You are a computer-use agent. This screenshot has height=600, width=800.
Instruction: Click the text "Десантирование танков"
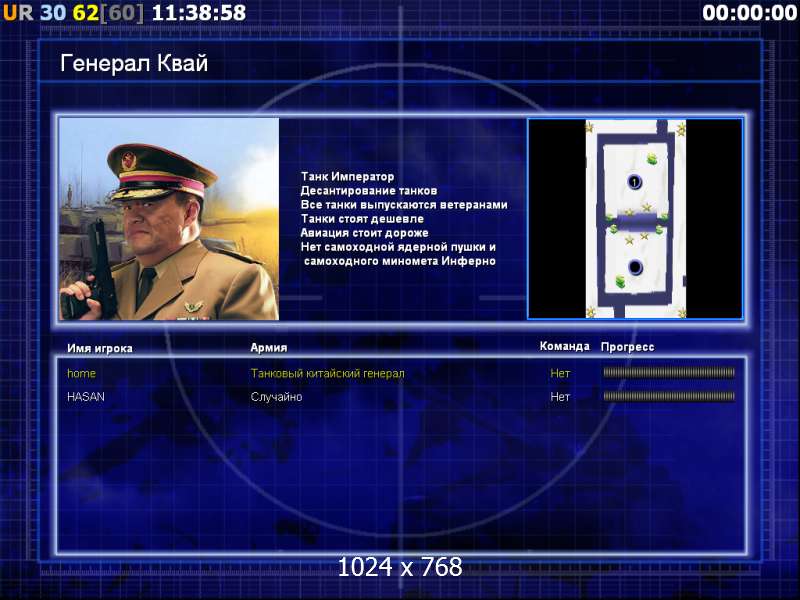[x=369, y=191]
